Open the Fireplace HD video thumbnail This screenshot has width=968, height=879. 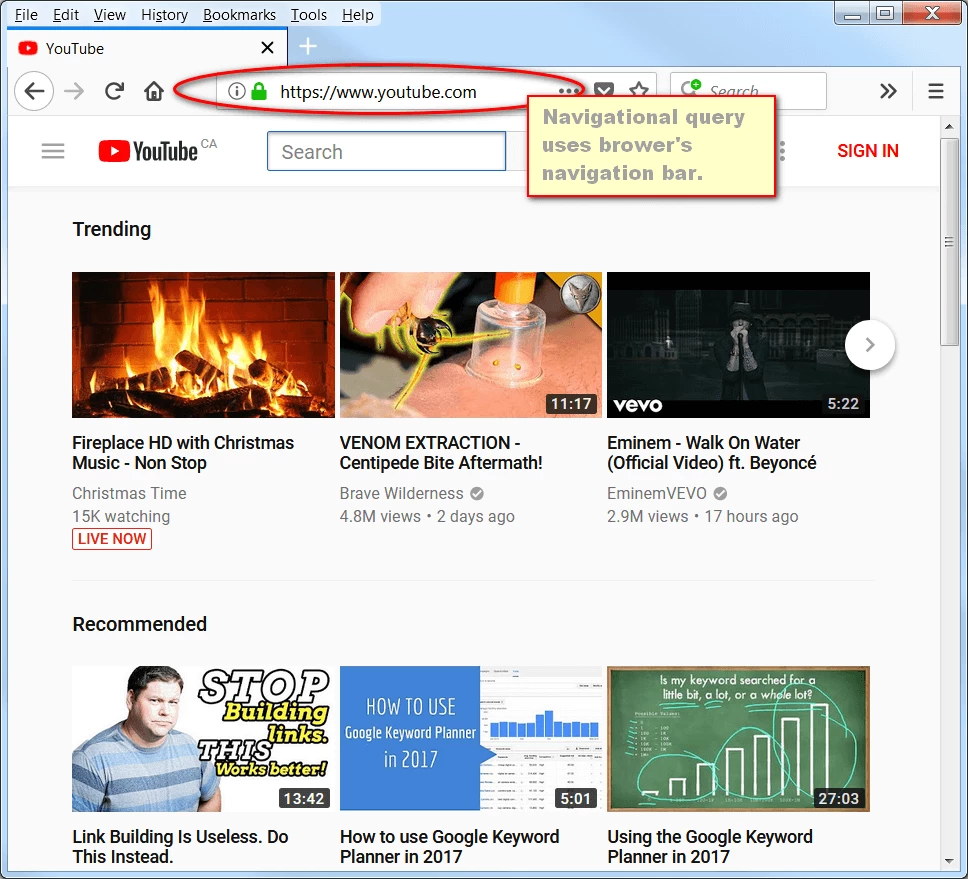pyautogui.click(x=203, y=345)
